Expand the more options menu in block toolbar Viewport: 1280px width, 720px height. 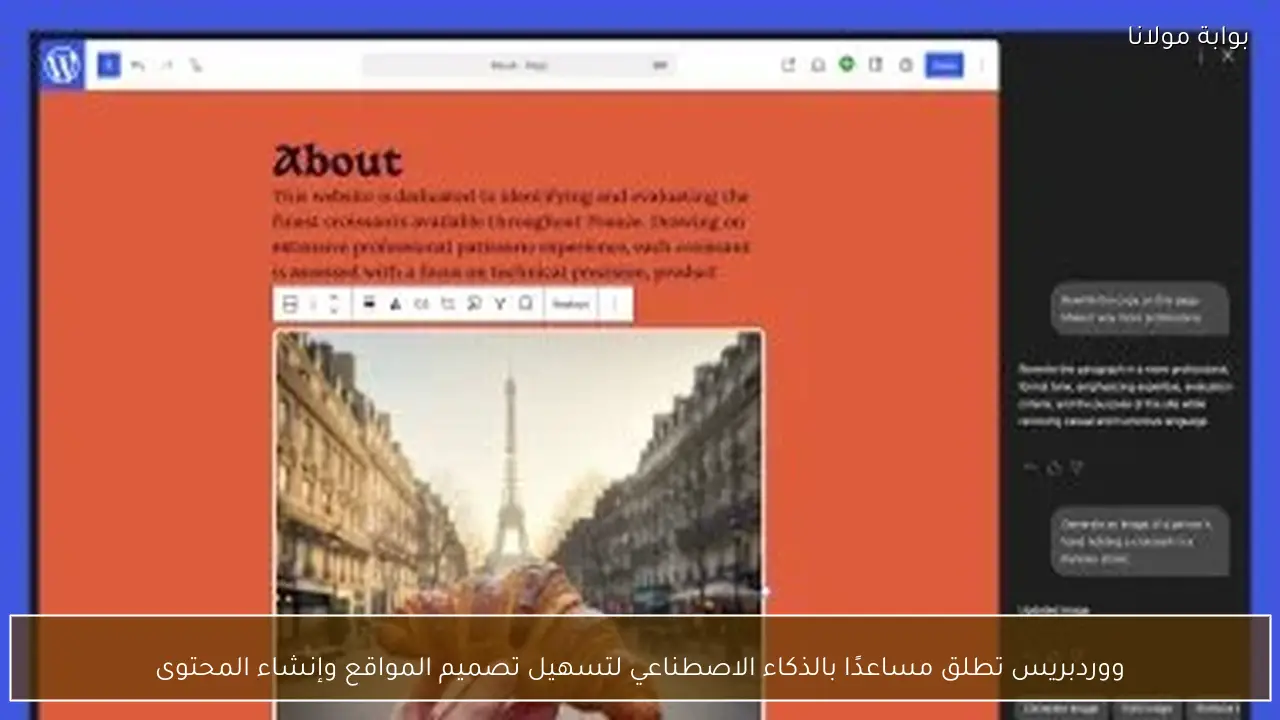point(612,304)
